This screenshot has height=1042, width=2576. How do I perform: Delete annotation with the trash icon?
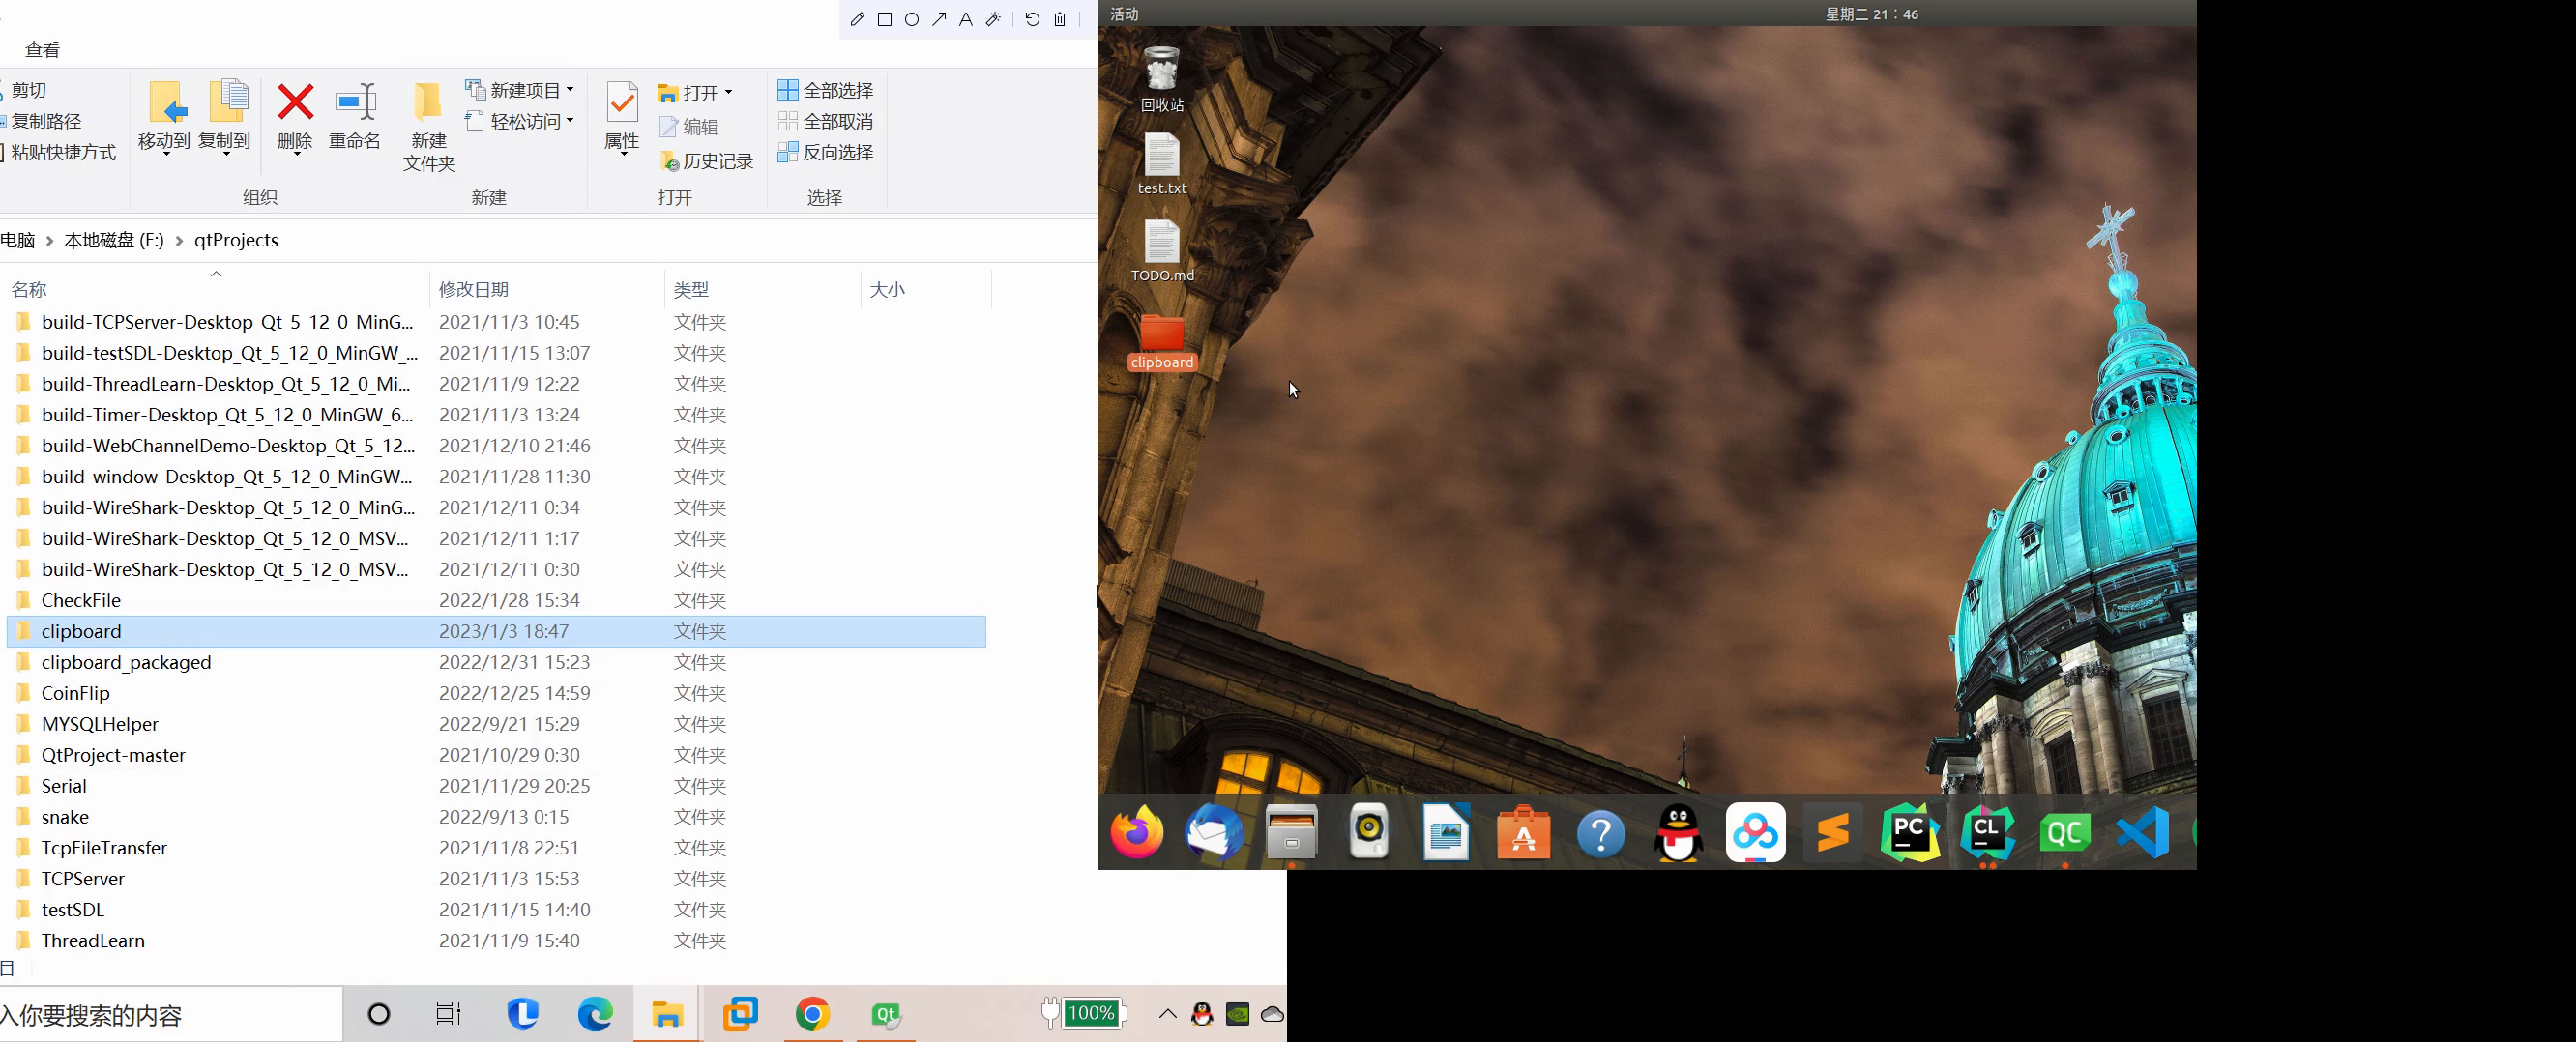[1060, 19]
